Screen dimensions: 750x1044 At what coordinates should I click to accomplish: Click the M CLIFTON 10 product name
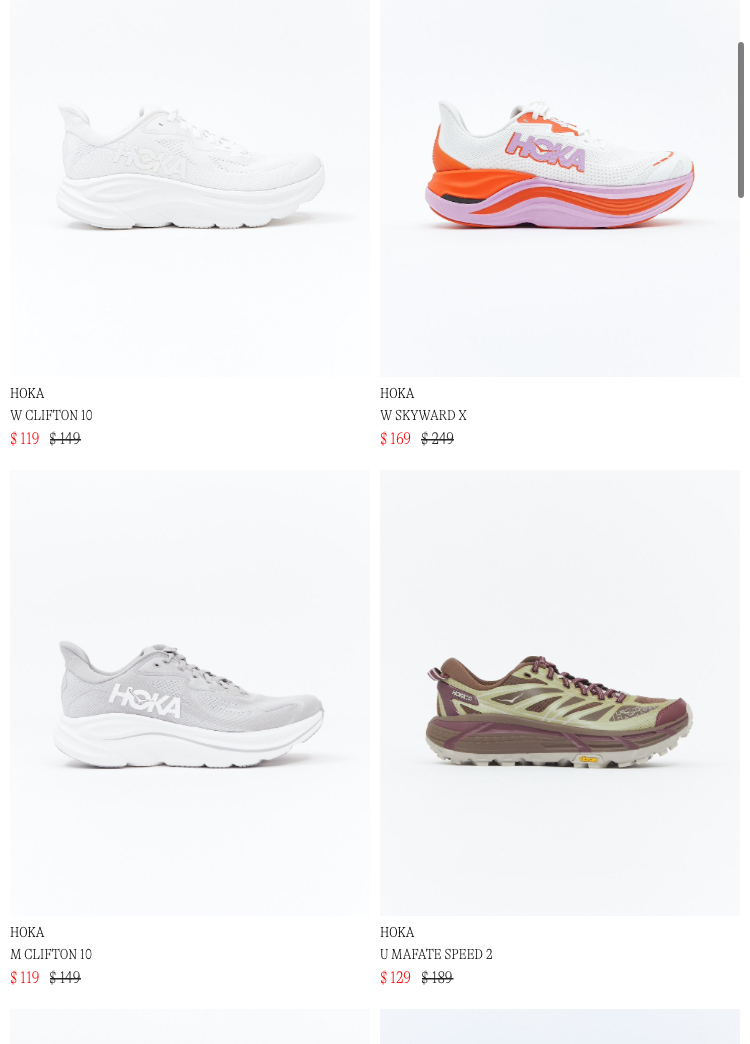pyautogui.click(x=51, y=954)
